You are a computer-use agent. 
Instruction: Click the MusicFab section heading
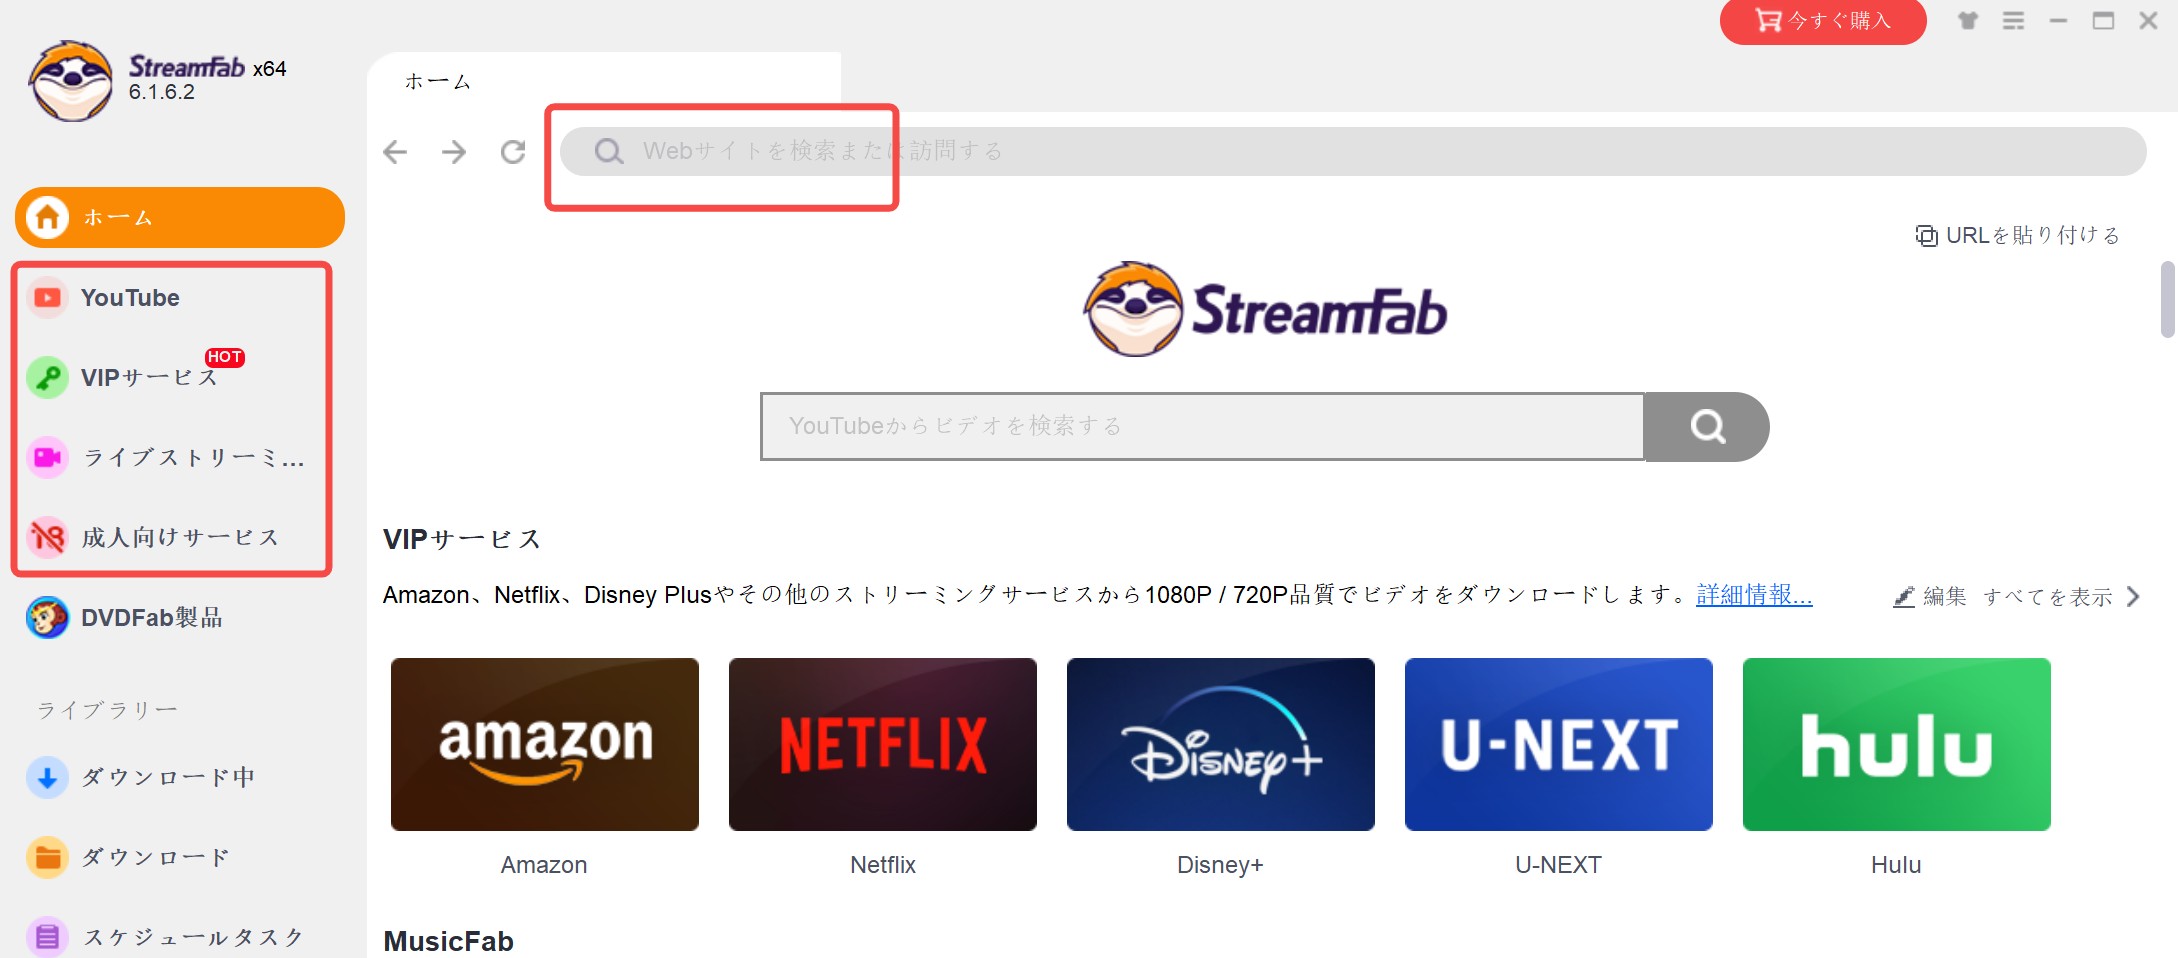(448, 941)
